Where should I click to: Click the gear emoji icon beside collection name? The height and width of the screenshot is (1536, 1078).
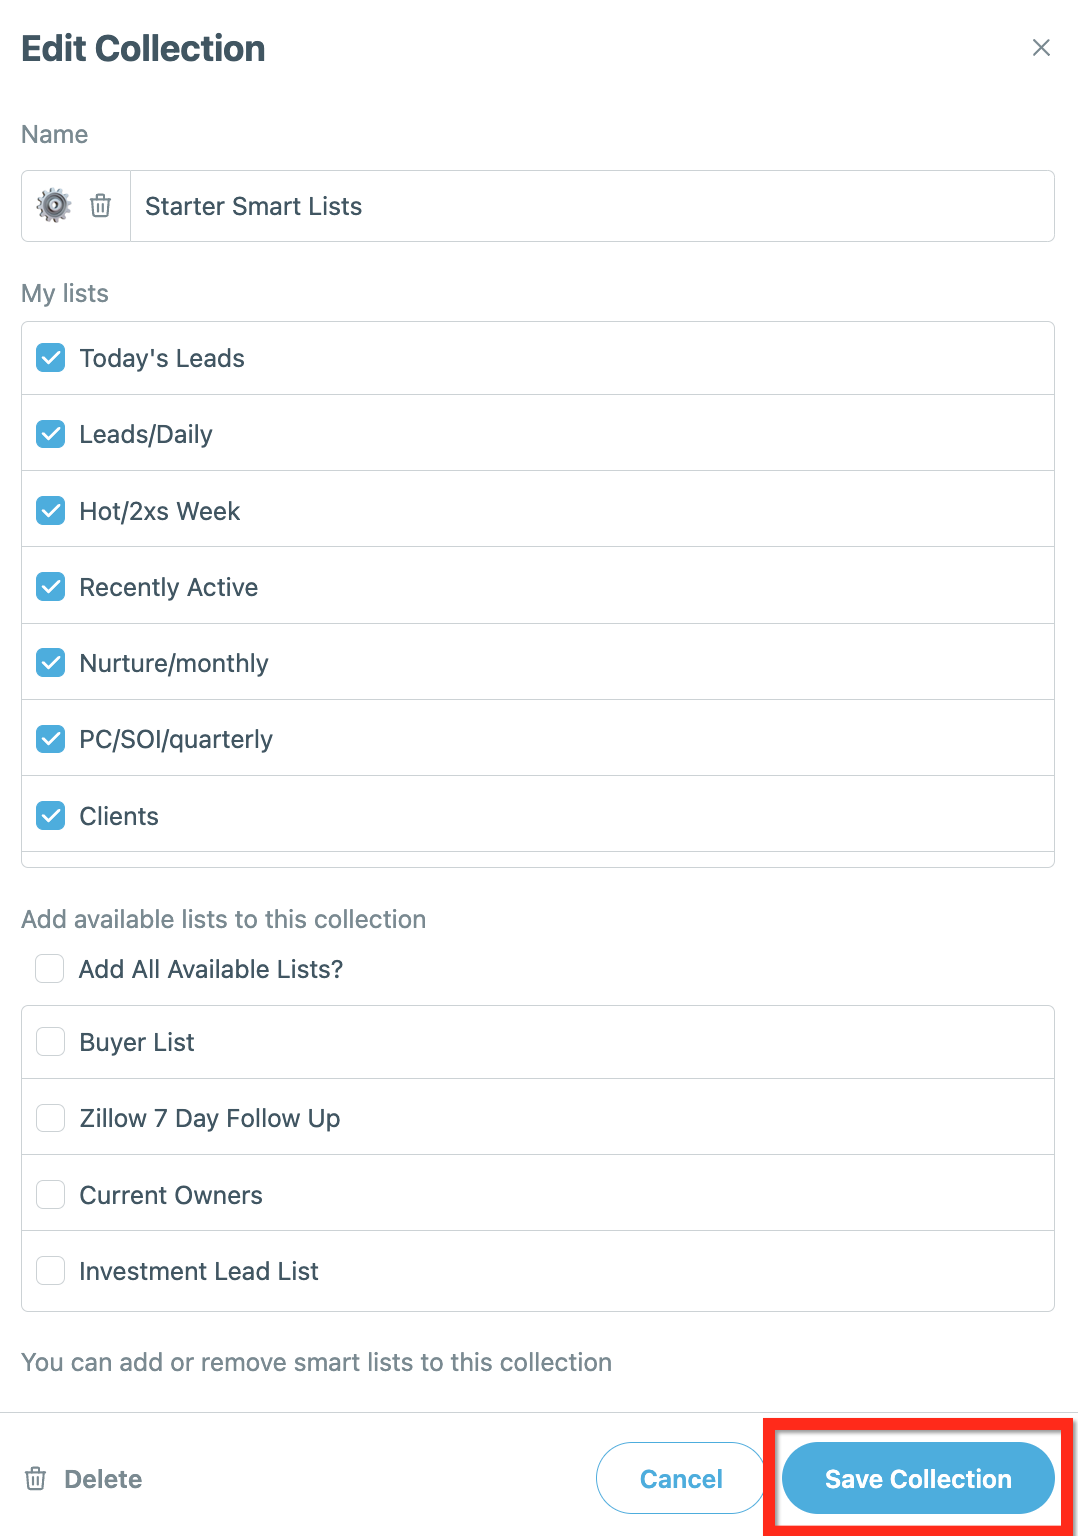click(x=54, y=206)
